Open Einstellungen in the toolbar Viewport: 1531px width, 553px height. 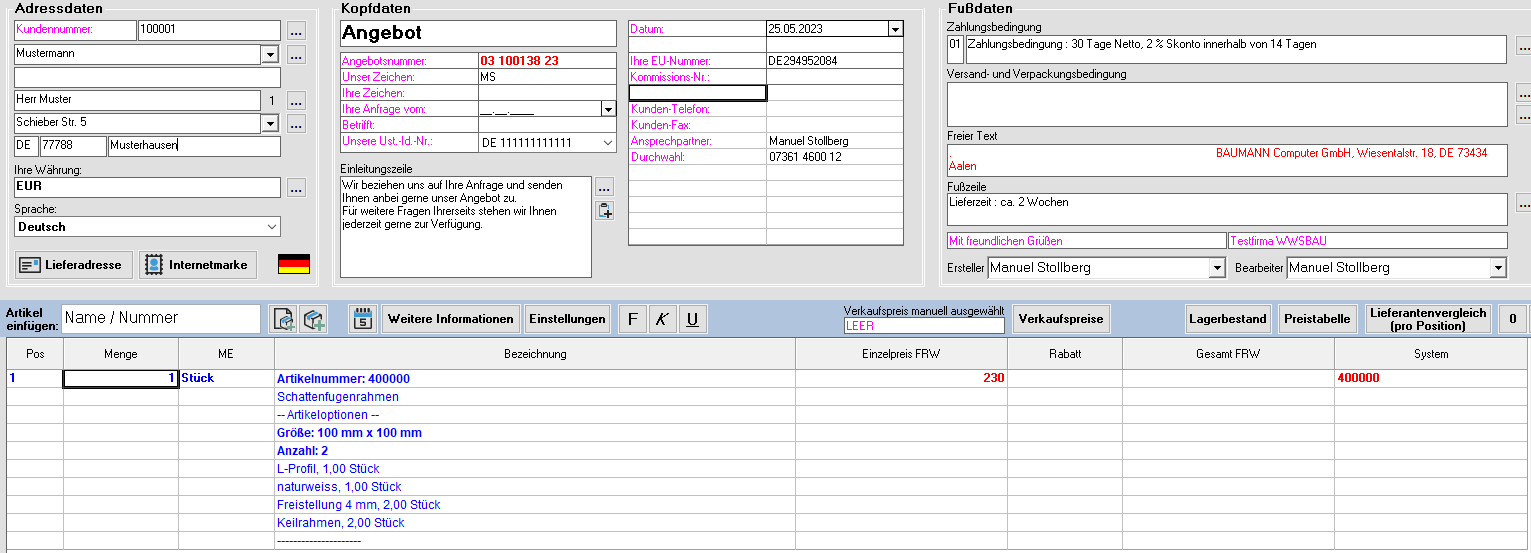(568, 319)
